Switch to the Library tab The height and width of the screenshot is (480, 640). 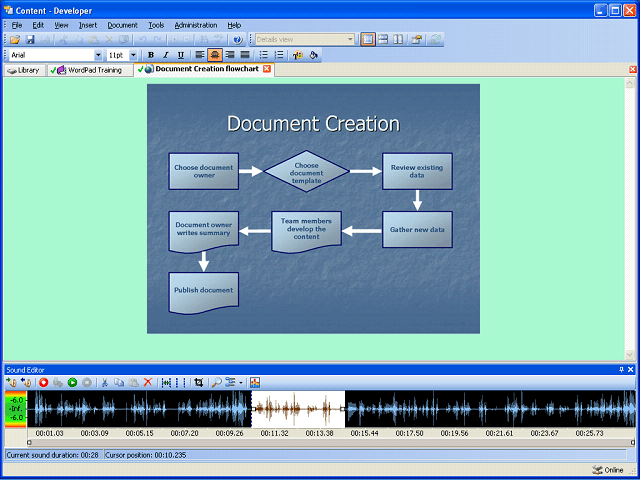[24, 70]
